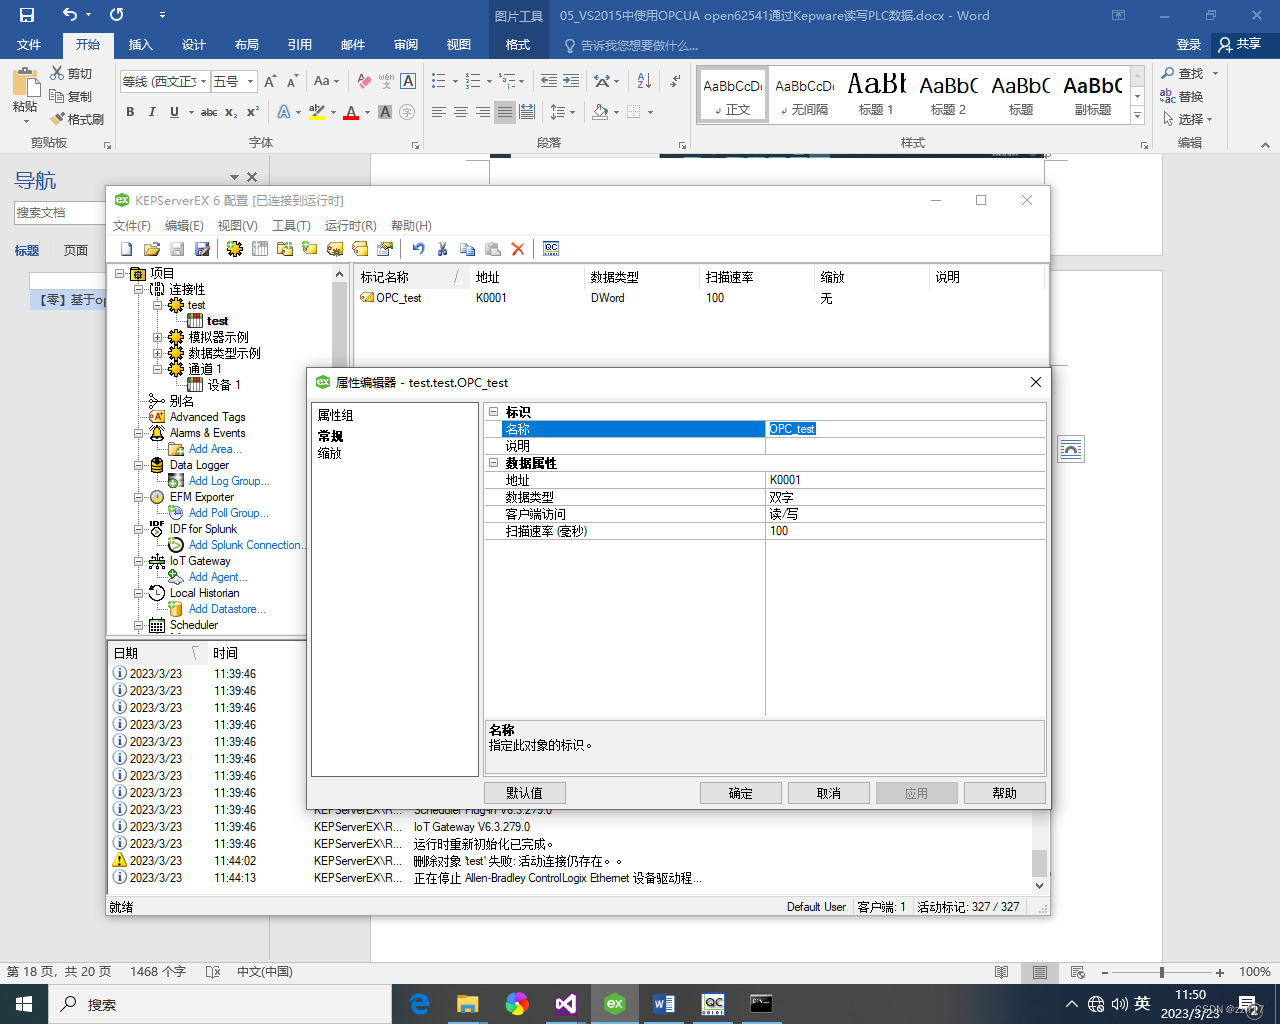1280x1024 pixels.
Task: Click the 帮助 button in property editor
Action: click(x=1005, y=793)
